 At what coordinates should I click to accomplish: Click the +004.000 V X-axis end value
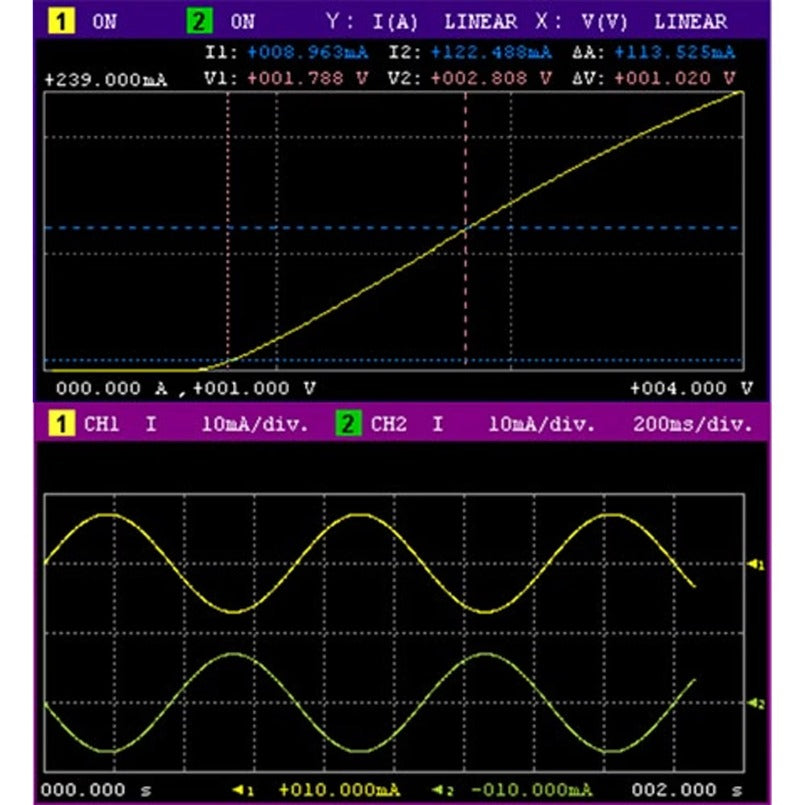pyautogui.click(x=691, y=388)
